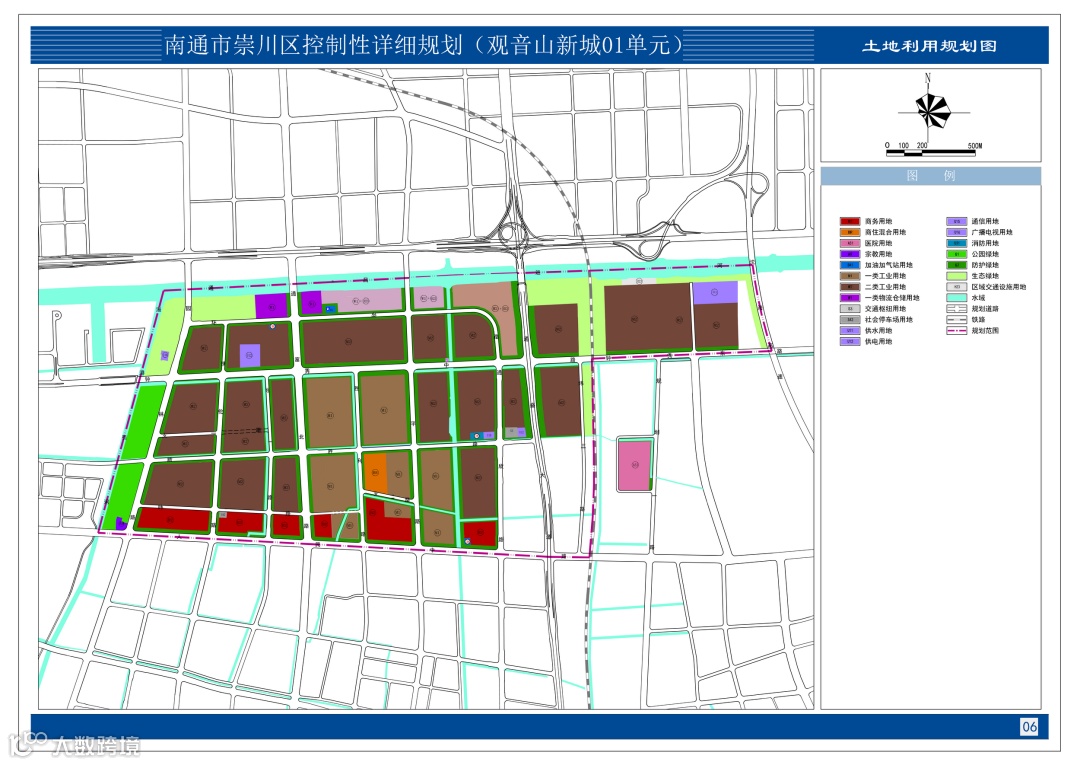
Task: Select the bright green 公园绿地 legend swatch
Action: [x=957, y=254]
